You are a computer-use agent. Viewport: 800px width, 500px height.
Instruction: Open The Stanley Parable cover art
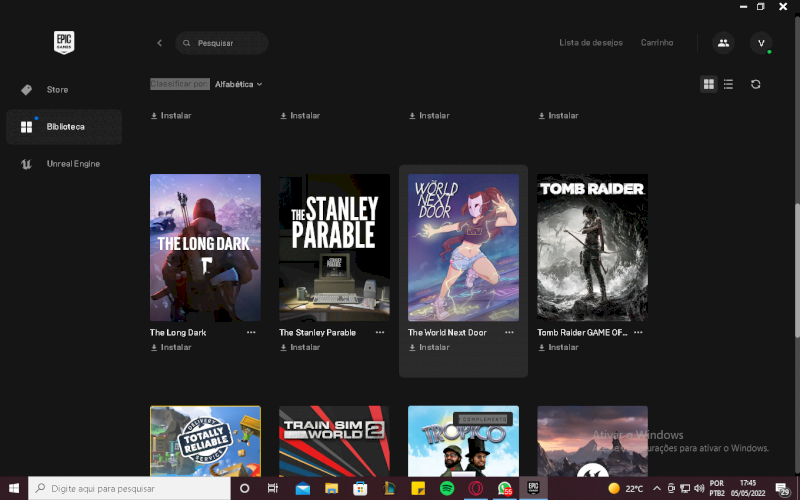(334, 247)
